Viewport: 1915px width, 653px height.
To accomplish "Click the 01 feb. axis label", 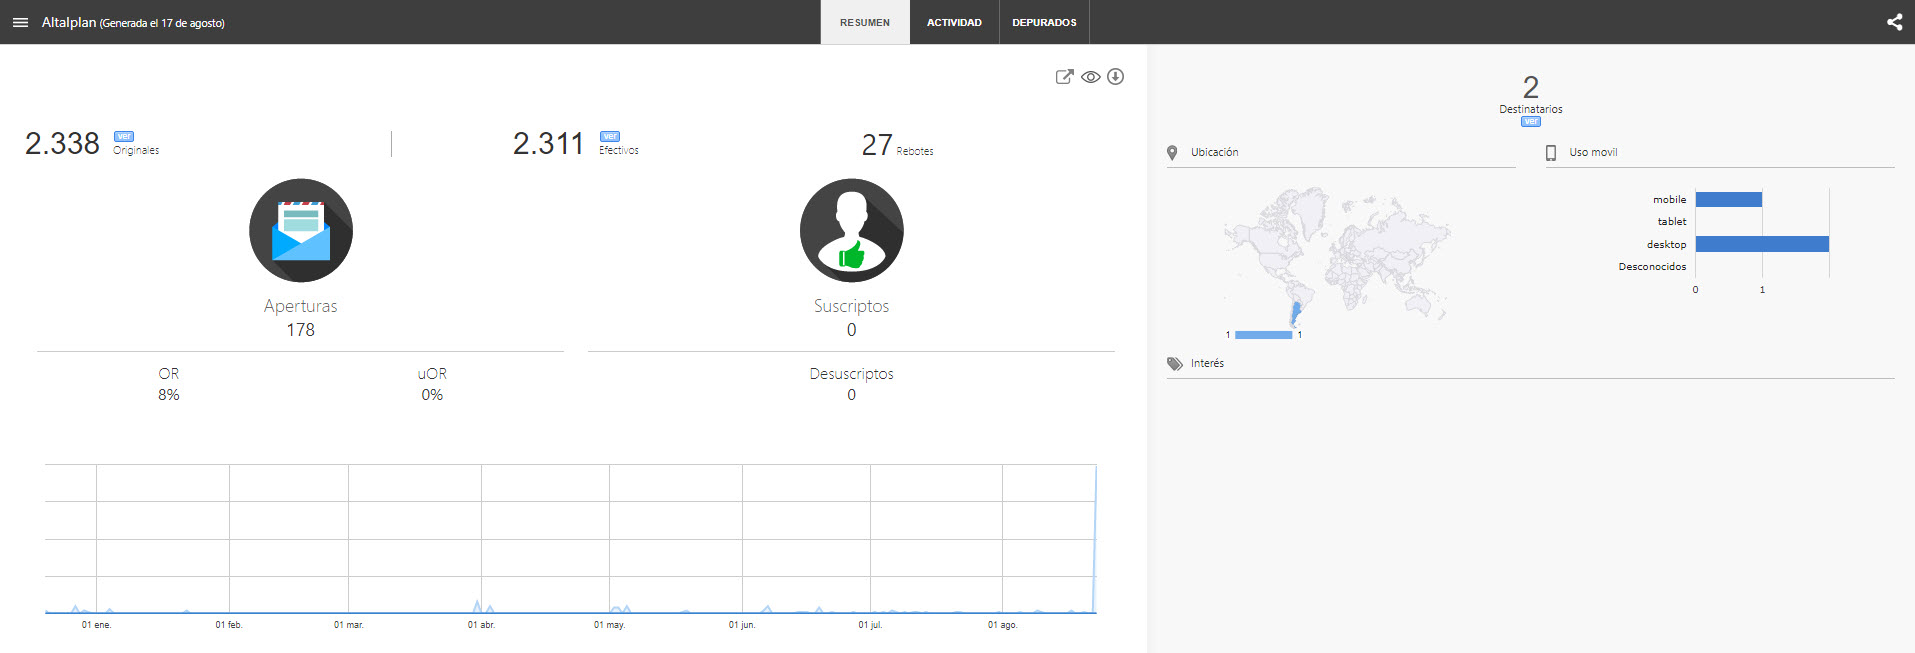I will (229, 625).
